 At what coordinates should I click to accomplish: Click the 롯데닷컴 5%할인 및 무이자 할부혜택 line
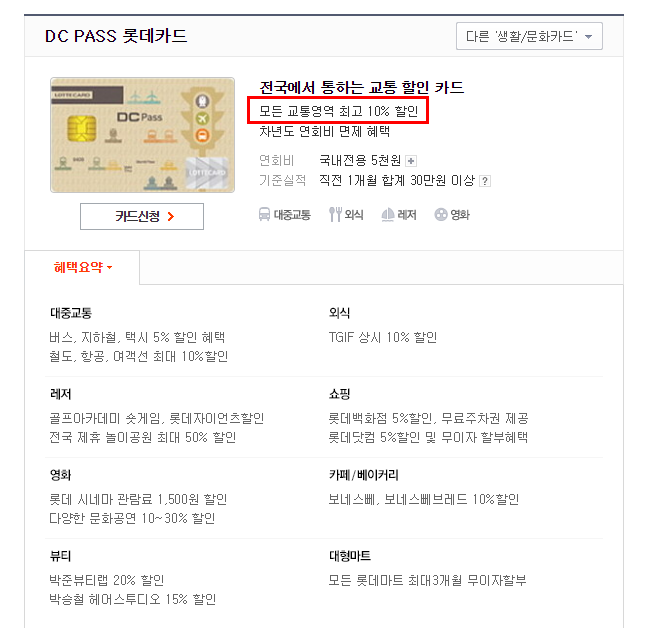428,437
